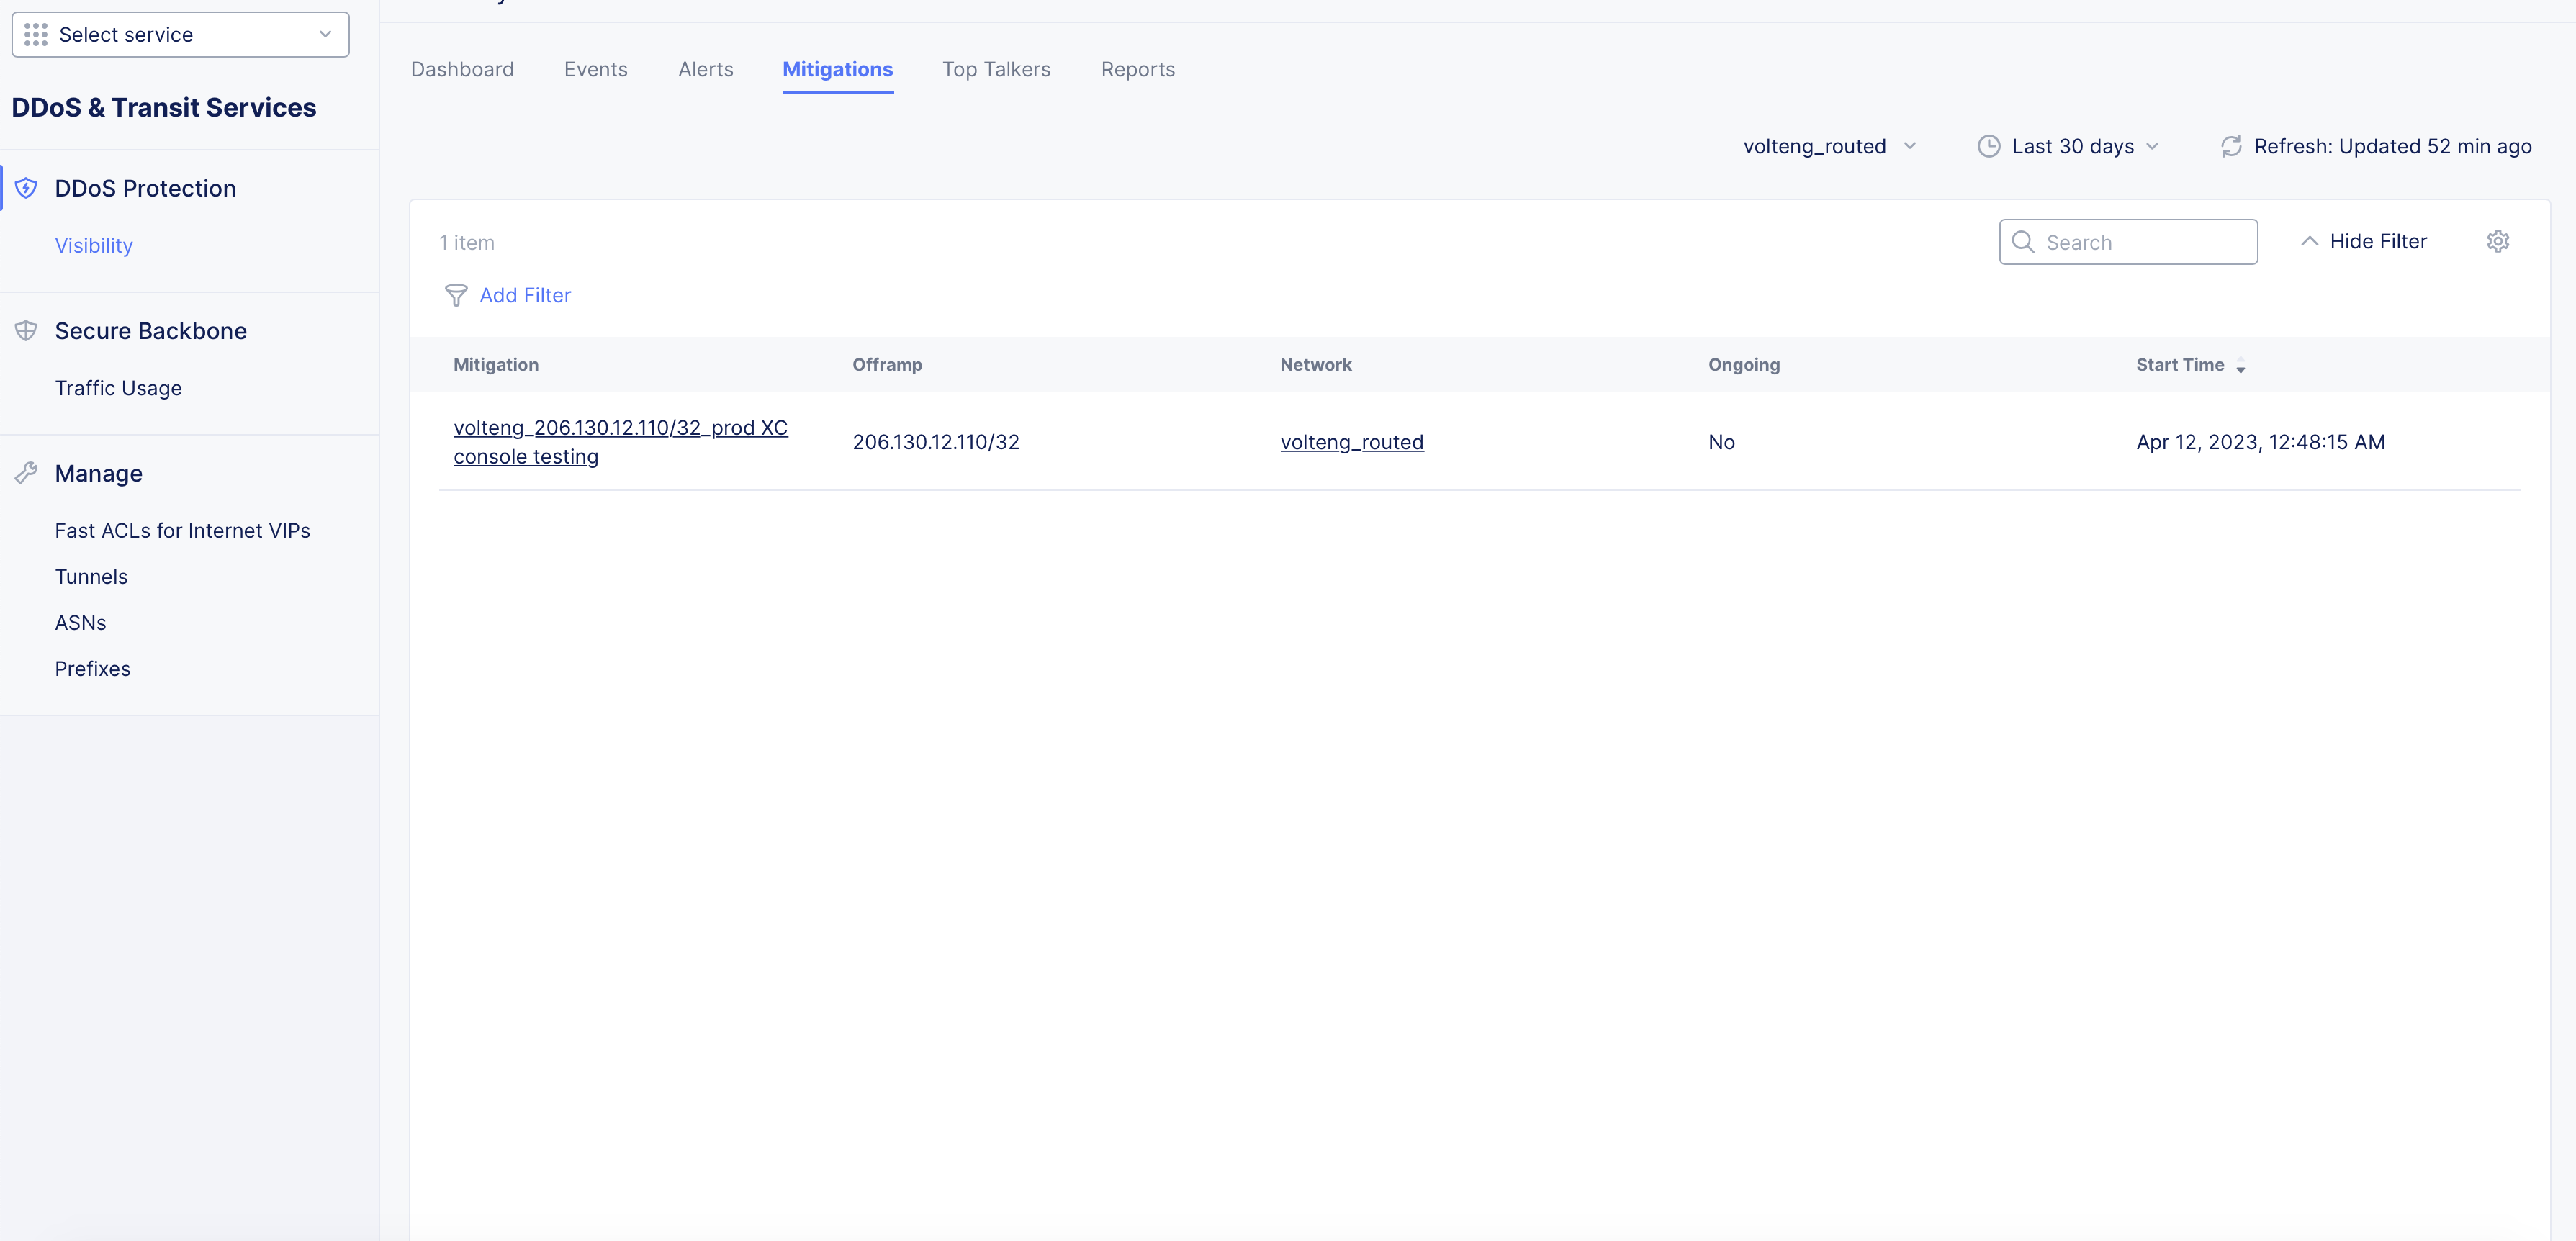
Task: Click the Search input field
Action: point(2140,242)
